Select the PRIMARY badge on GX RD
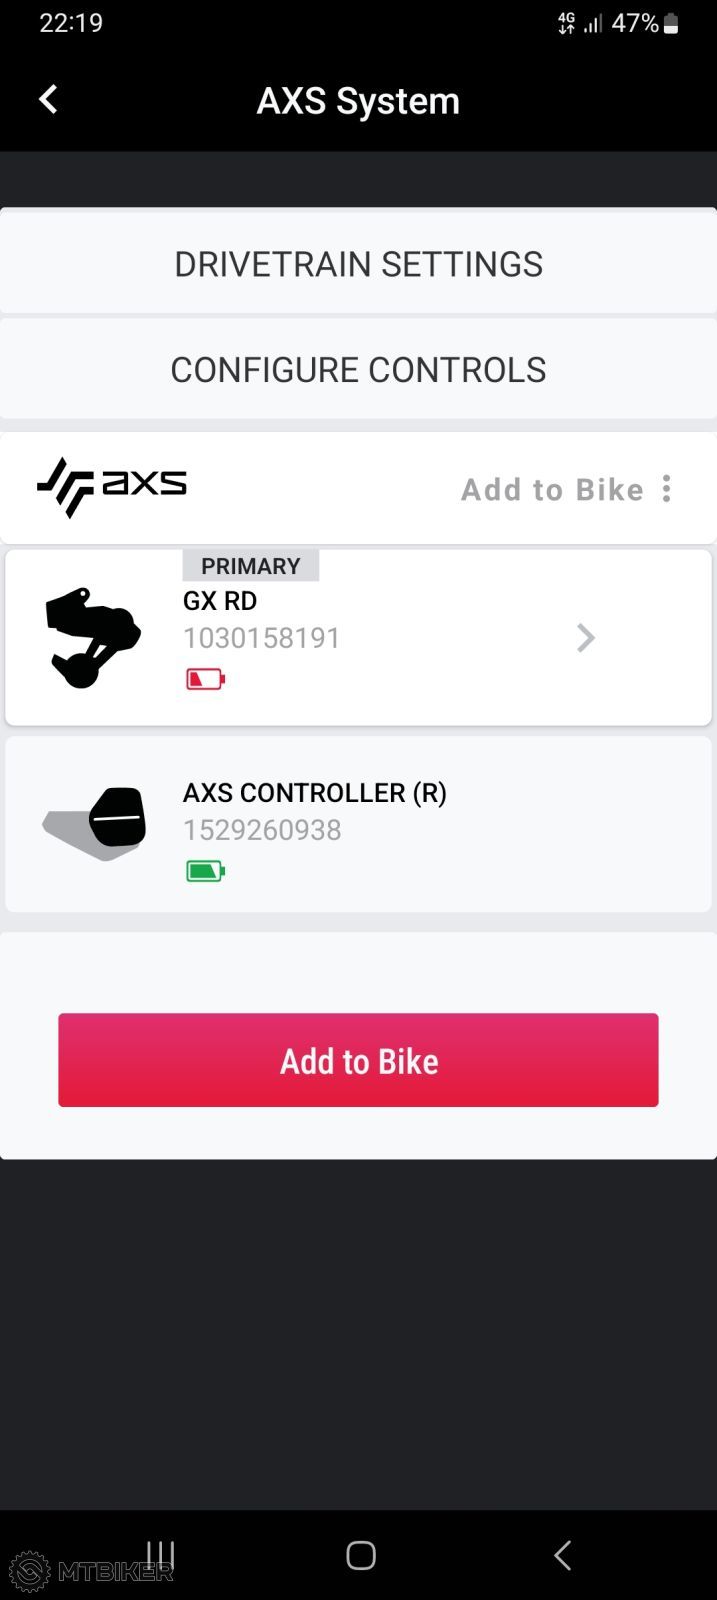The width and height of the screenshot is (717, 1600). pyautogui.click(x=250, y=565)
